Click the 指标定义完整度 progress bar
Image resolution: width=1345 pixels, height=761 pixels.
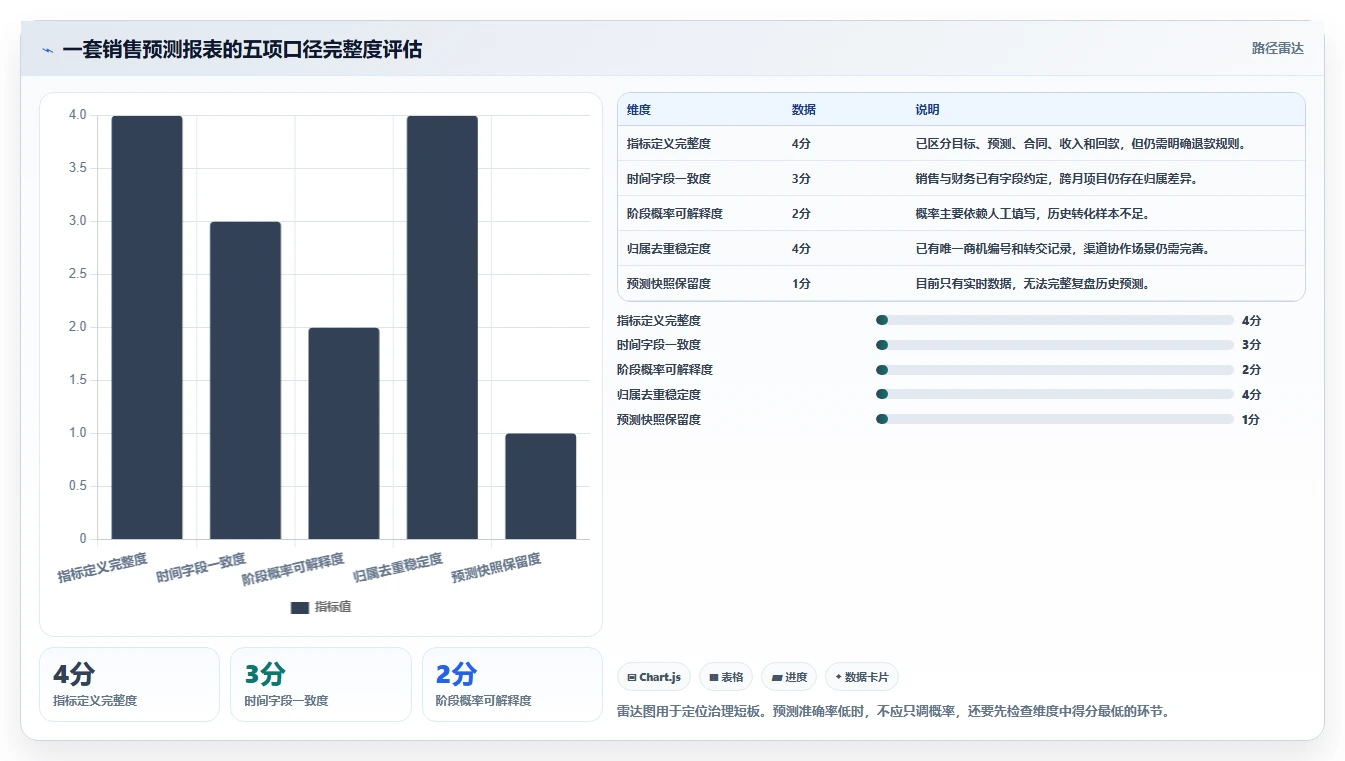point(1054,320)
